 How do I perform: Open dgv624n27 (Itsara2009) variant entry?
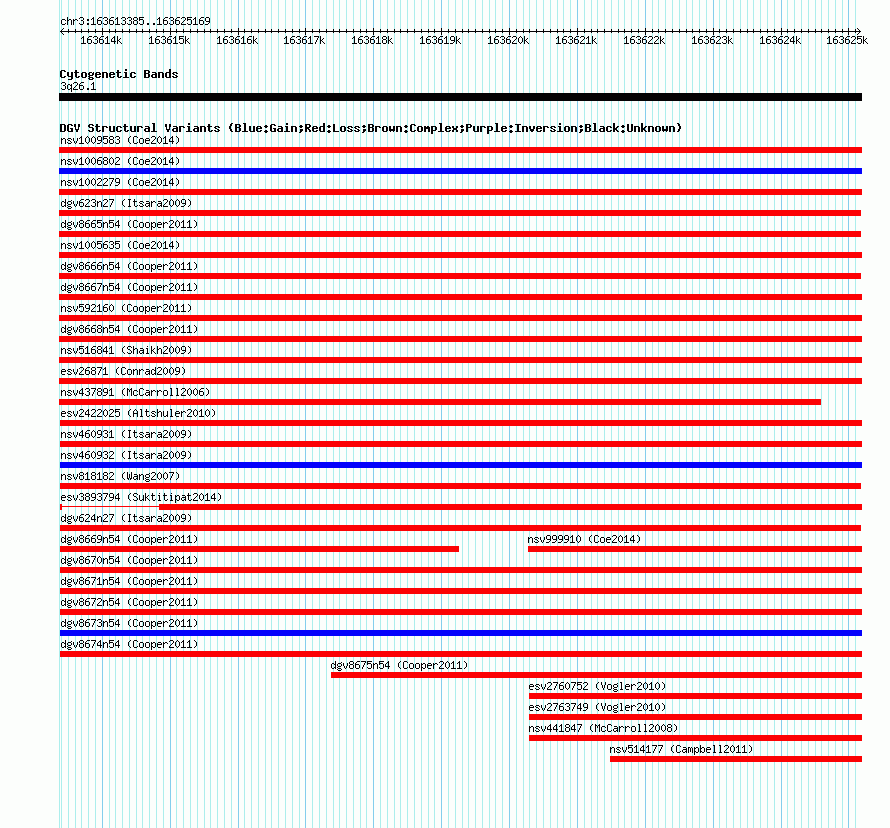click(x=126, y=518)
